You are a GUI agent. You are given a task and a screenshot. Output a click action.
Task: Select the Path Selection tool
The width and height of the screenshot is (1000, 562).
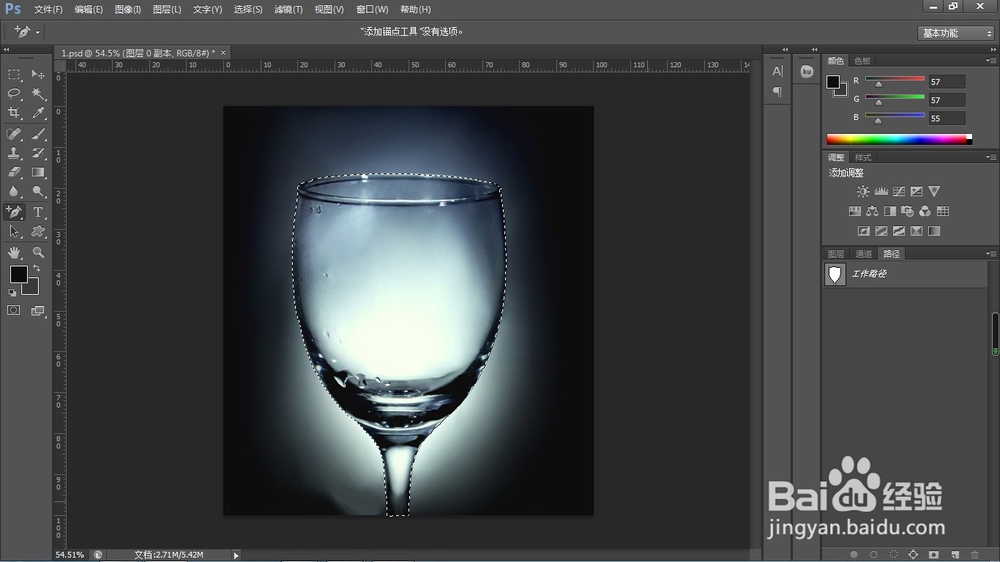(x=13, y=232)
